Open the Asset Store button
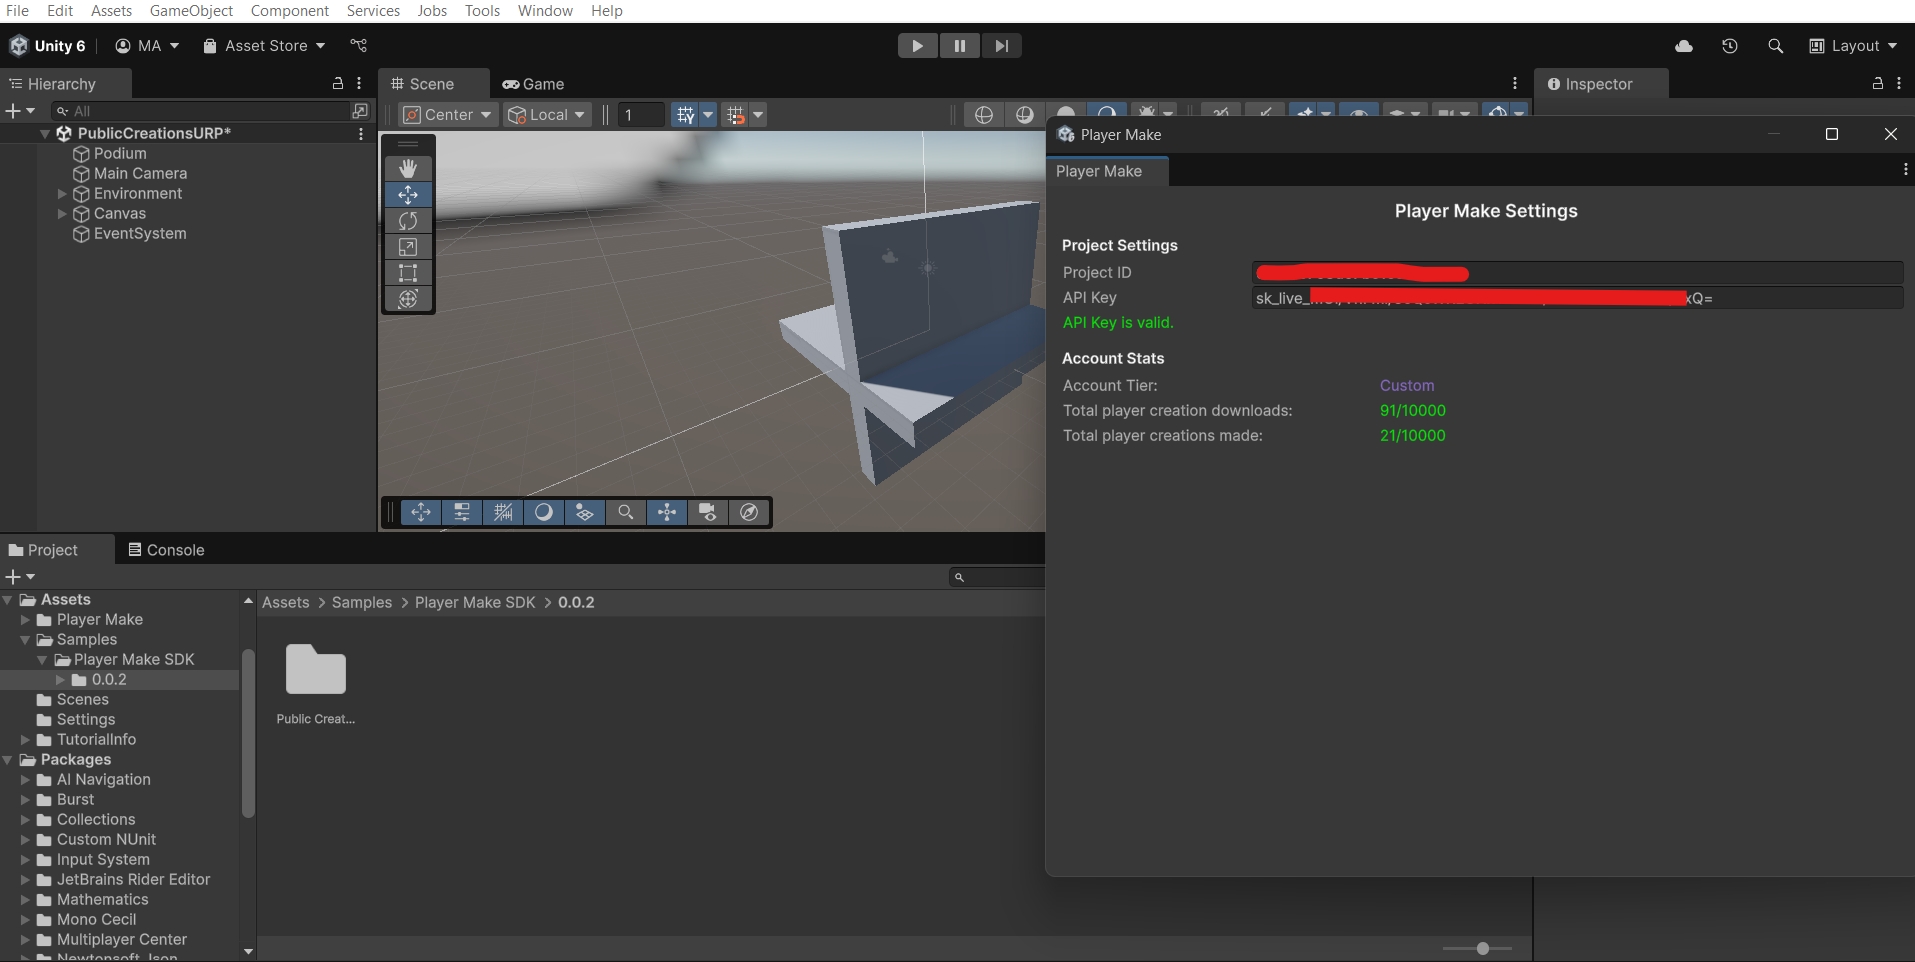 point(264,46)
